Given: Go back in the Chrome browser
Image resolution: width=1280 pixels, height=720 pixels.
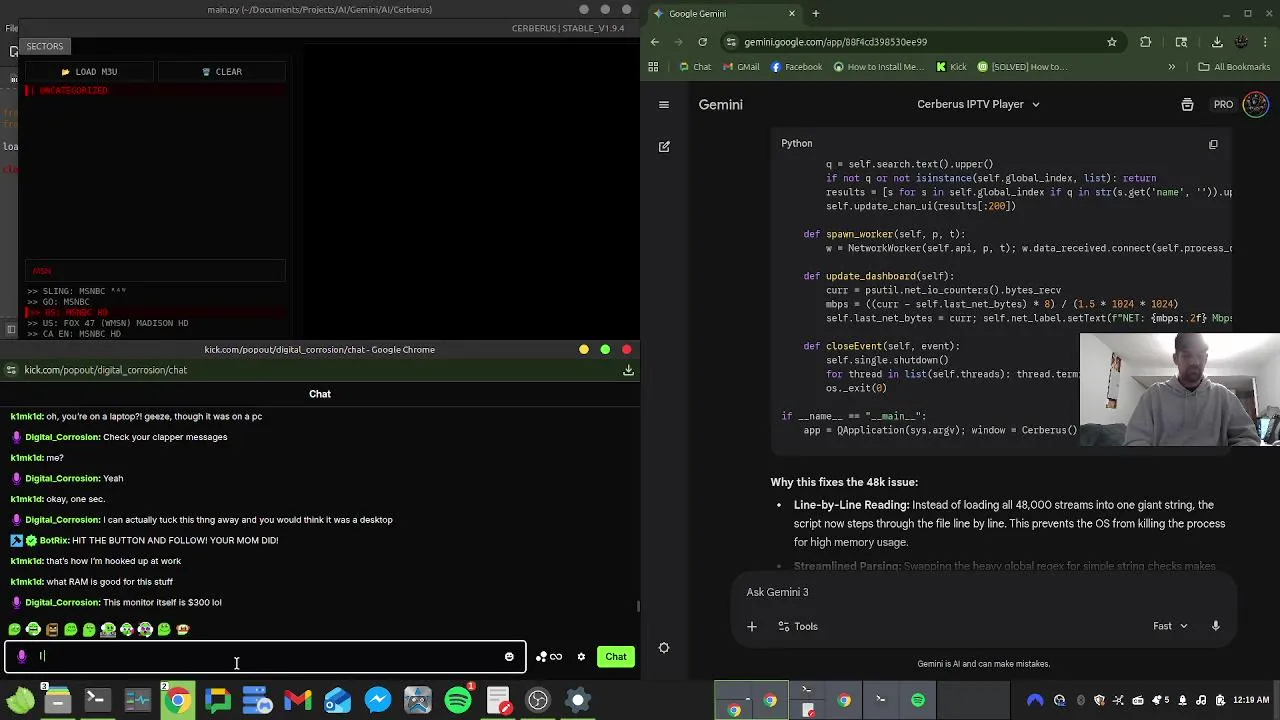Looking at the screenshot, I should [x=655, y=42].
